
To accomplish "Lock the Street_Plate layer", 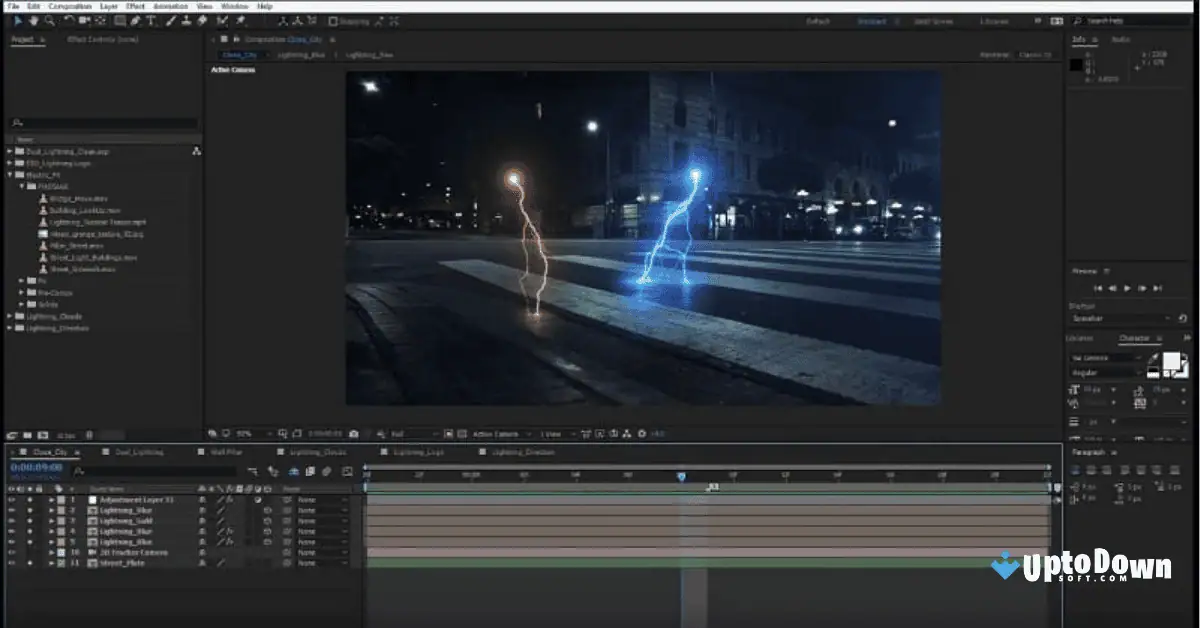I will coord(38,563).
